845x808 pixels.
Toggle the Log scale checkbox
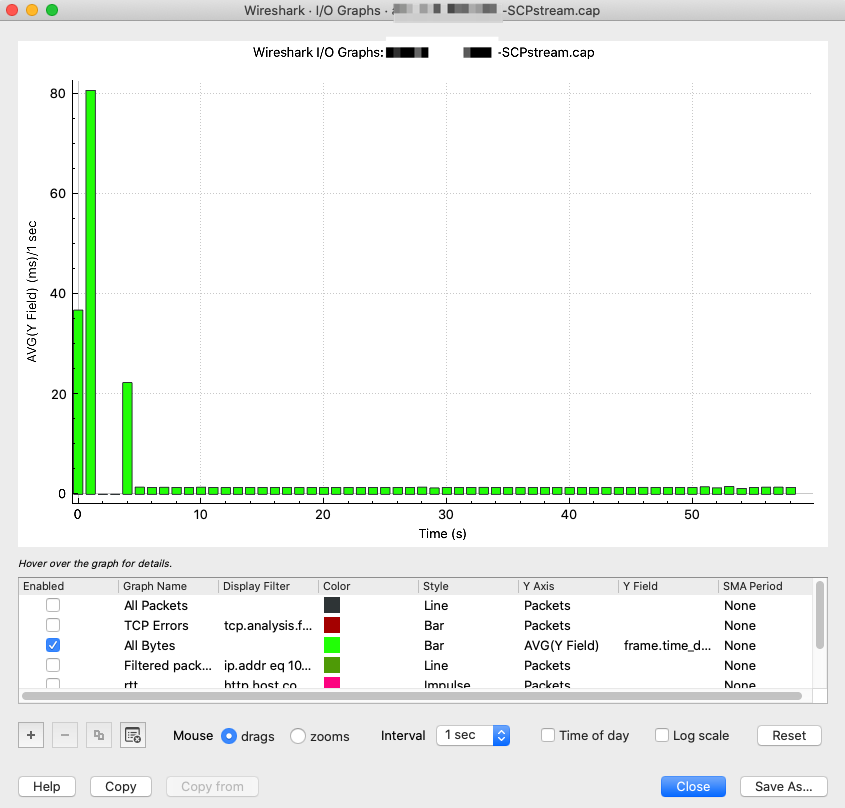click(x=662, y=735)
